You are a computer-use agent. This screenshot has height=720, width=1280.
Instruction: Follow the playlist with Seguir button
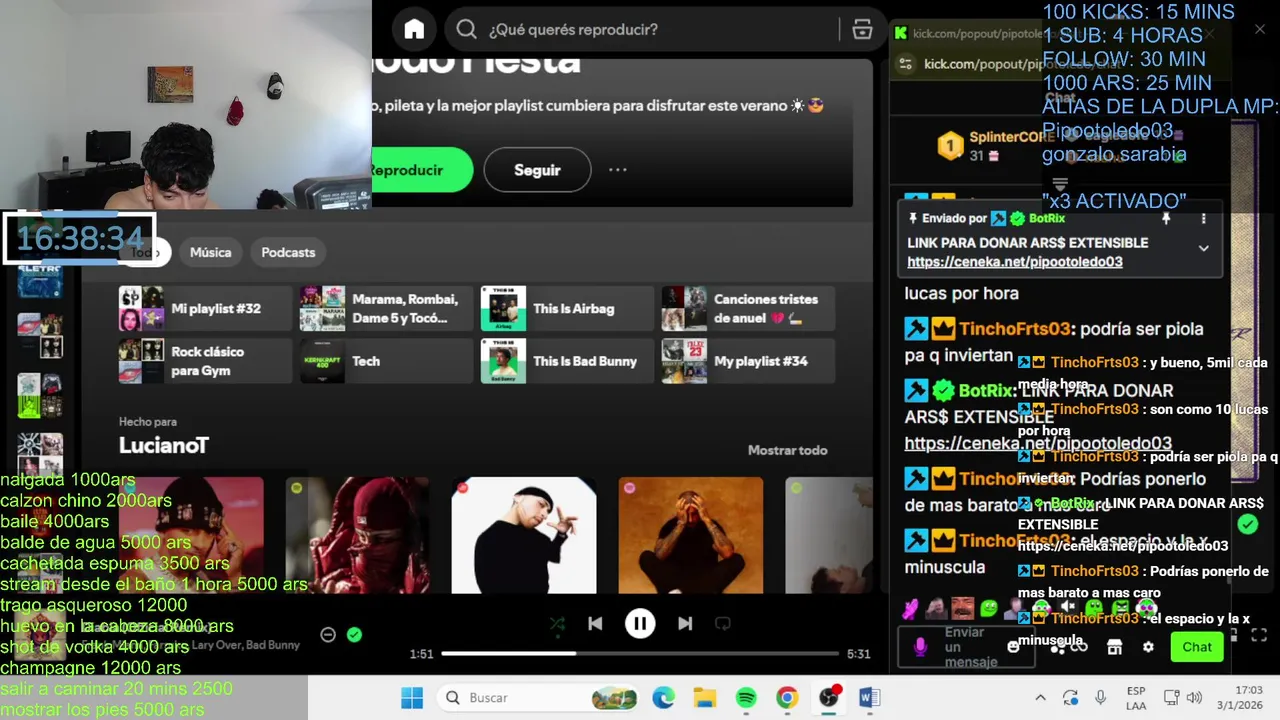click(x=537, y=170)
